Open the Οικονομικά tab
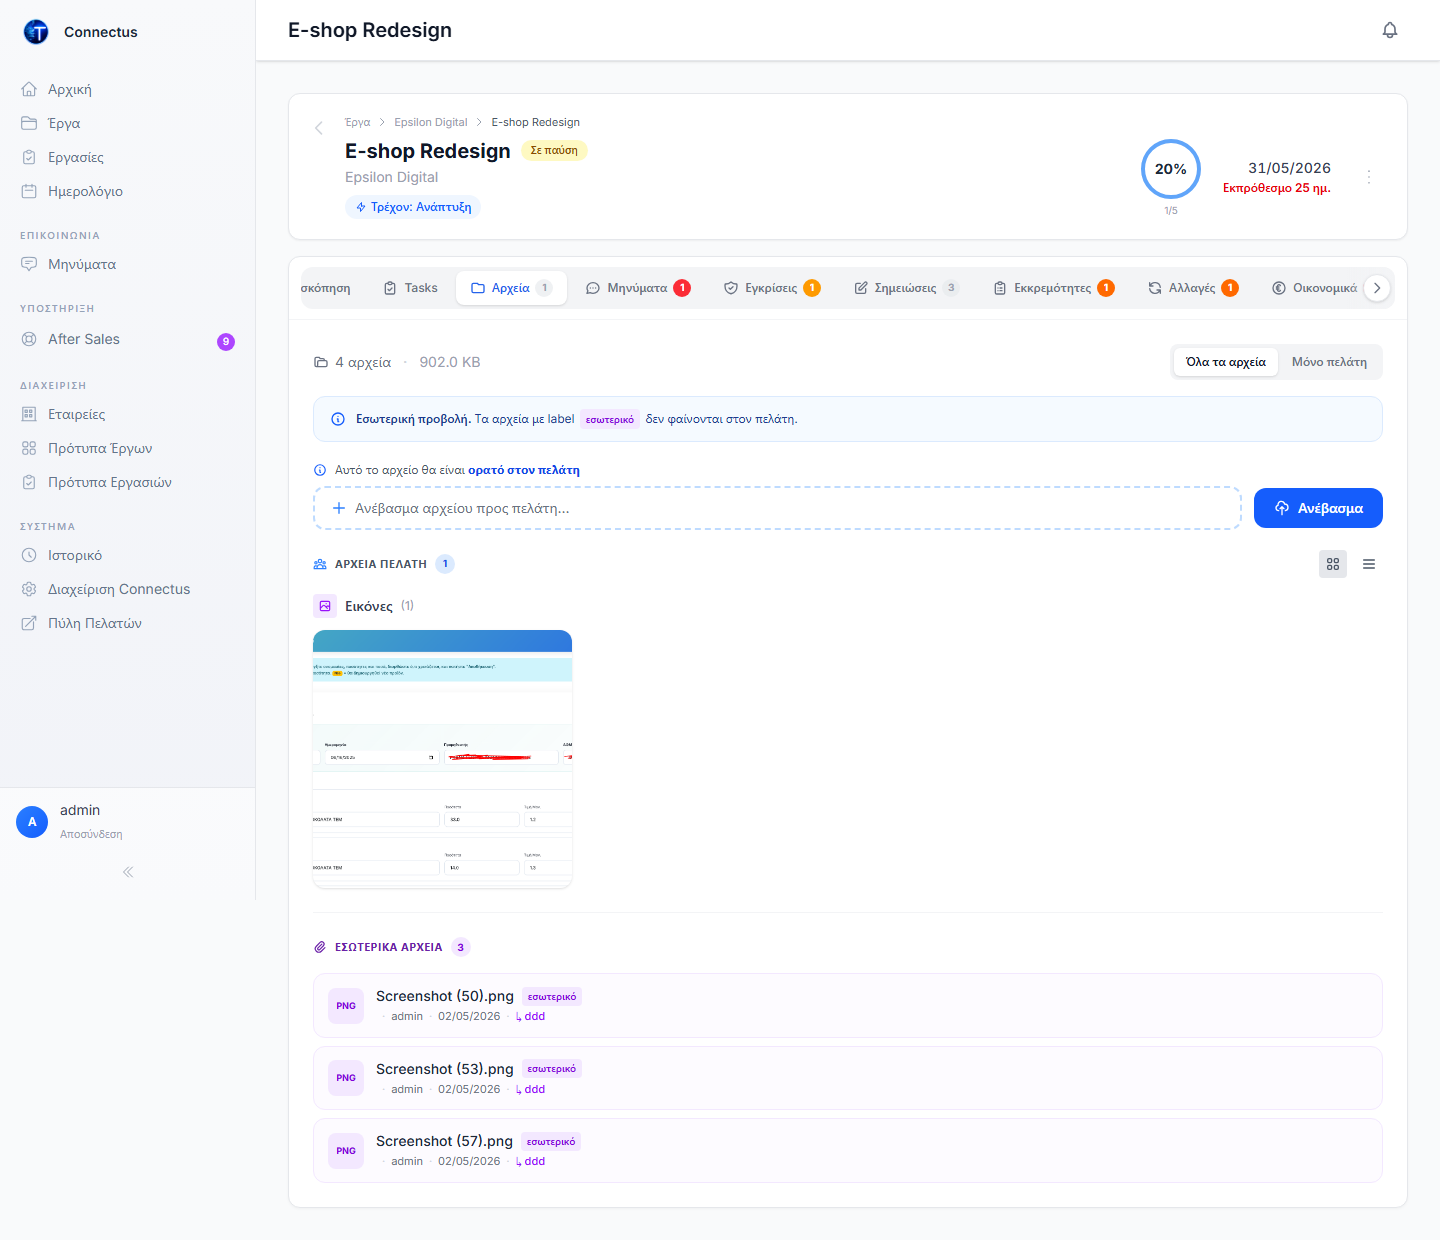The height and width of the screenshot is (1240, 1440). (1315, 288)
